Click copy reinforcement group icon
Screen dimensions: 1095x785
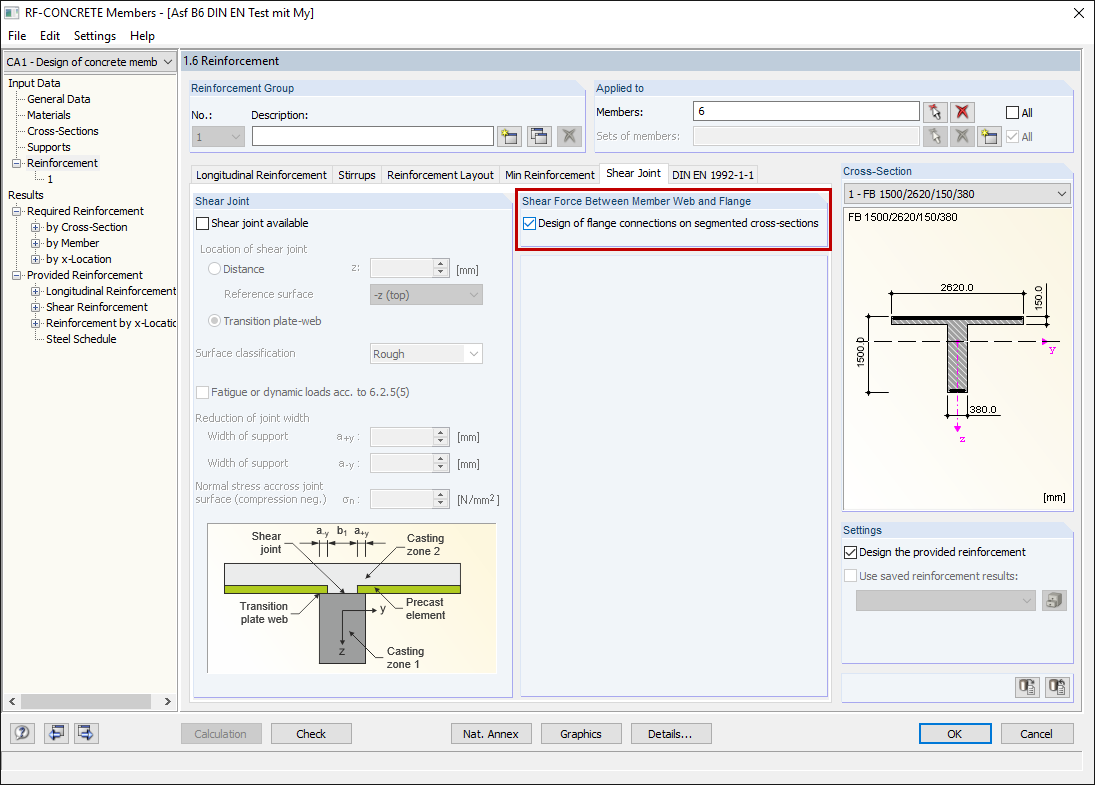(539, 136)
